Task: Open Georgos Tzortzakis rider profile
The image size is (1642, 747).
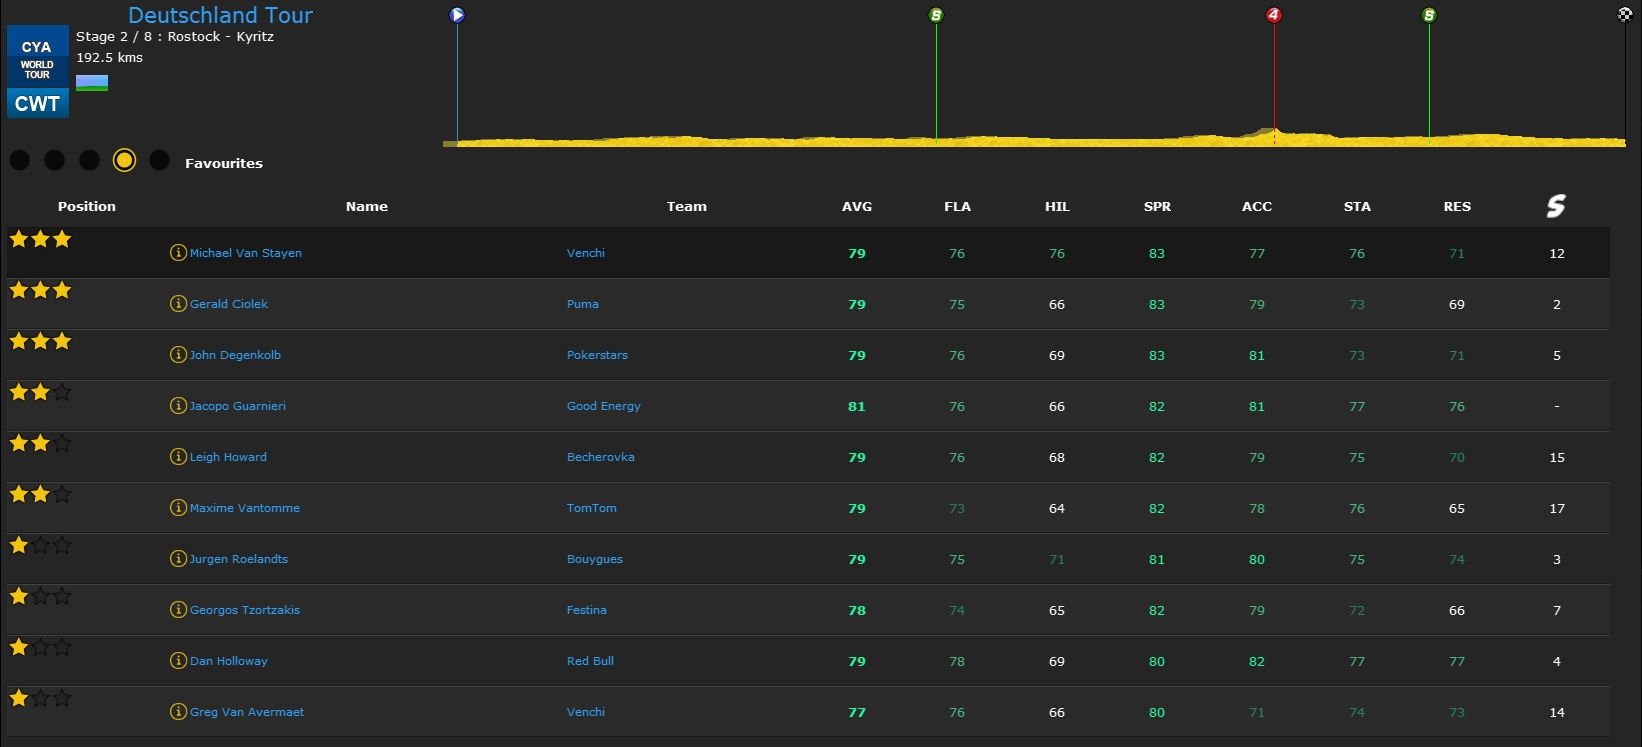Action: coord(245,610)
